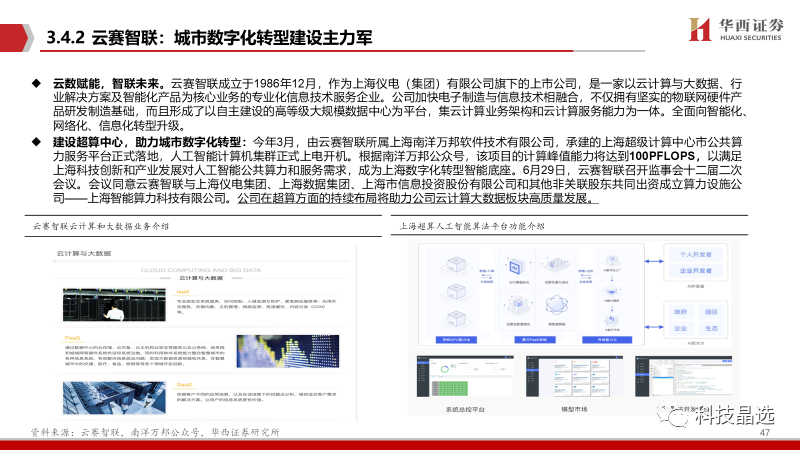
Task: Click the top GPU server box icon
Action: tap(455, 264)
